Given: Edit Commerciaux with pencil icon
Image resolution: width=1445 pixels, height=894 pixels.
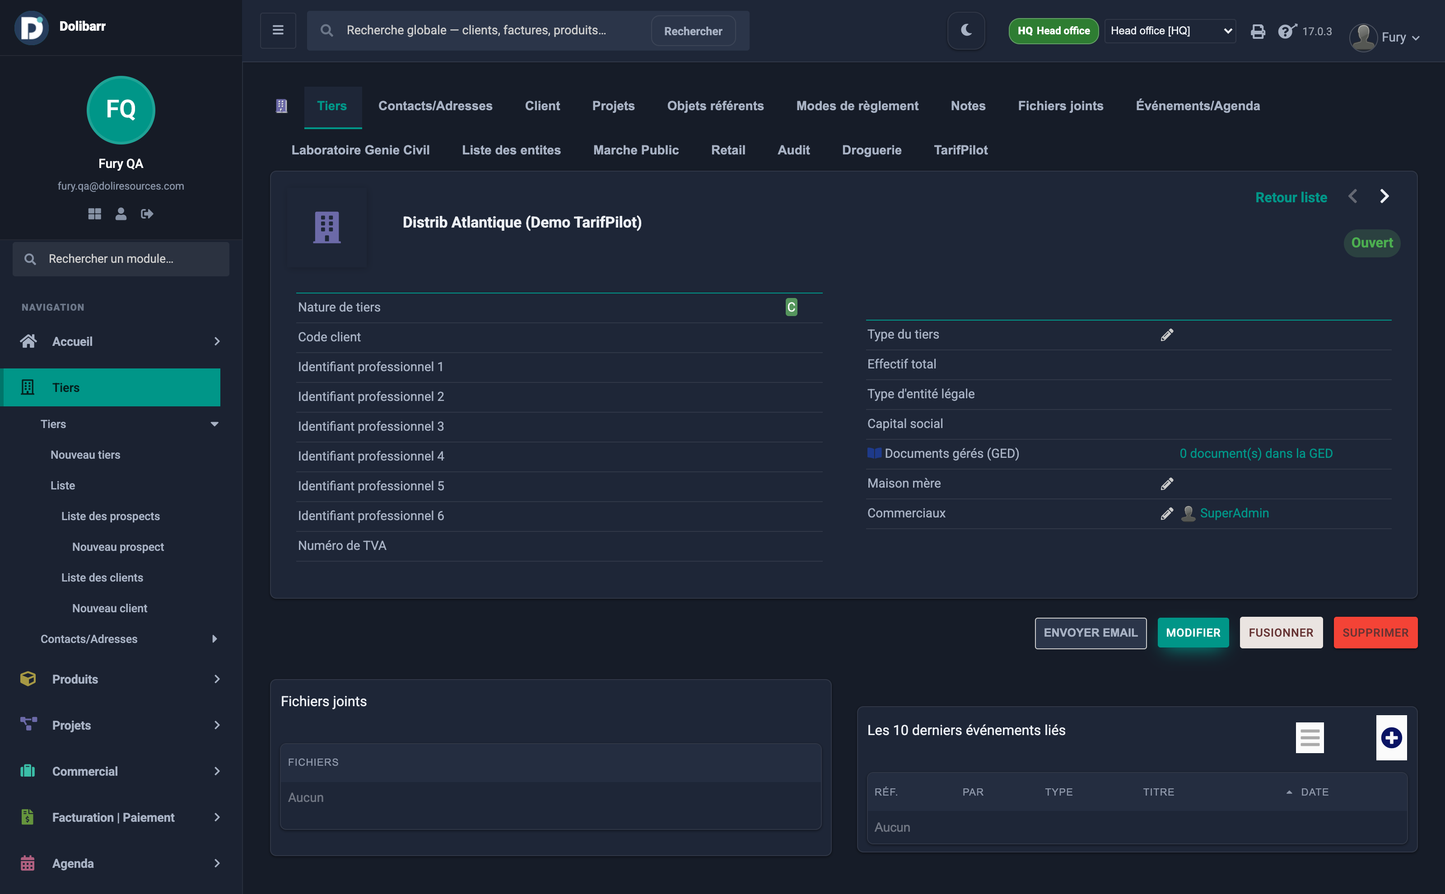Looking at the screenshot, I should 1167,514.
